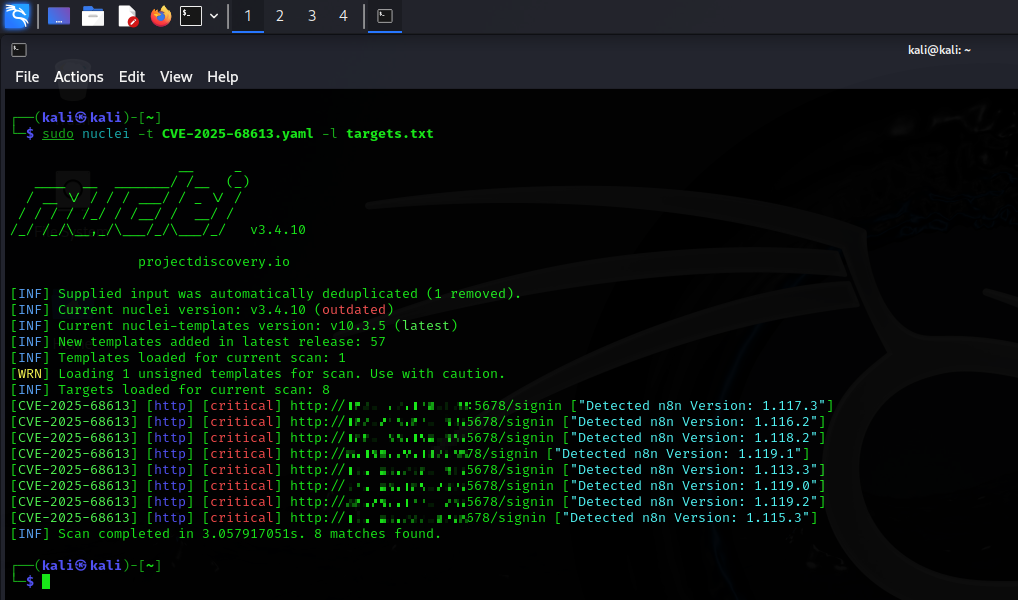Click the v3.4.10 banner version text
The width and height of the screenshot is (1018, 600).
pyautogui.click(x=278, y=230)
